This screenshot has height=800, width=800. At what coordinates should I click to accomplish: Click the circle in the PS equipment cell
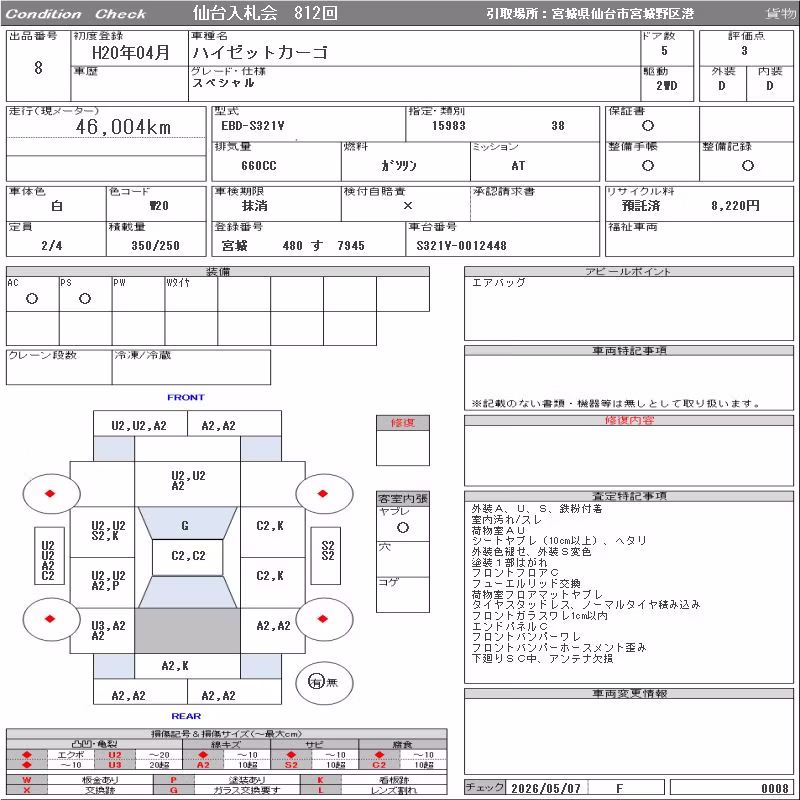[85, 298]
